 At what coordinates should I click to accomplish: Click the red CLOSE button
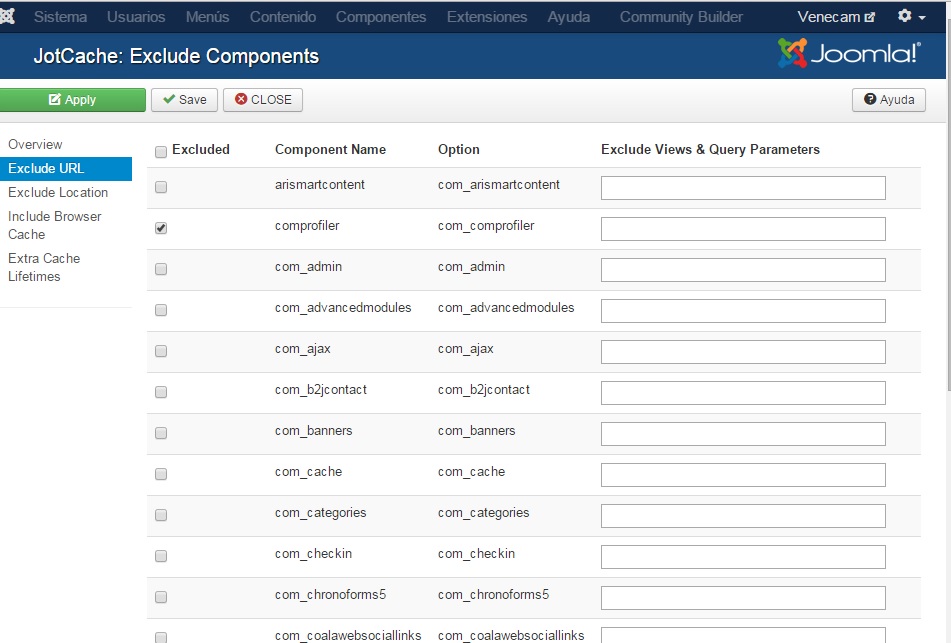click(263, 99)
